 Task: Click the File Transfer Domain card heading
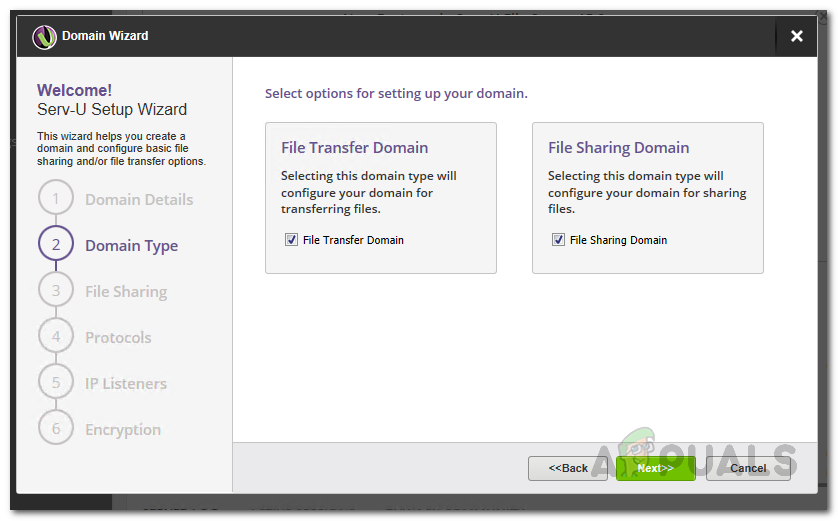point(354,147)
